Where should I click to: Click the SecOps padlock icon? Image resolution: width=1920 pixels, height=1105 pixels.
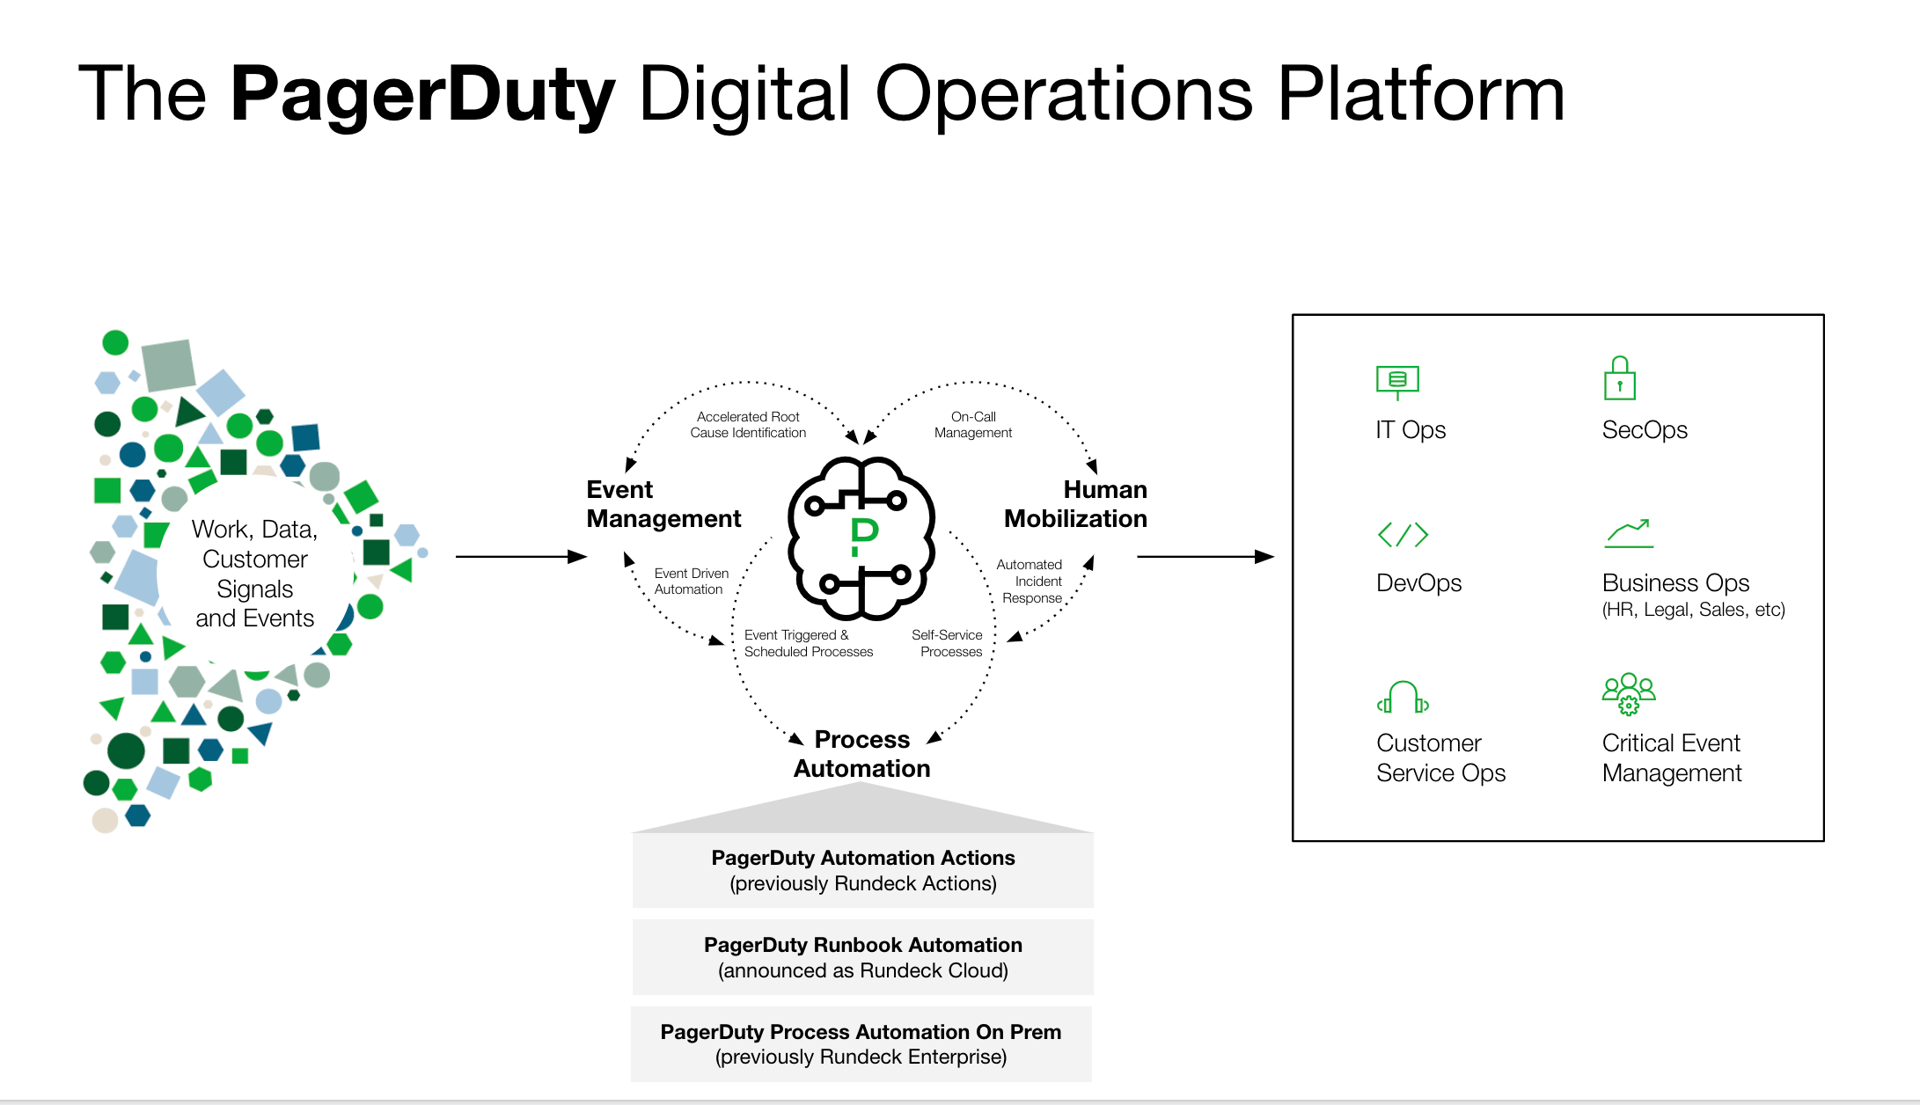tap(1619, 379)
